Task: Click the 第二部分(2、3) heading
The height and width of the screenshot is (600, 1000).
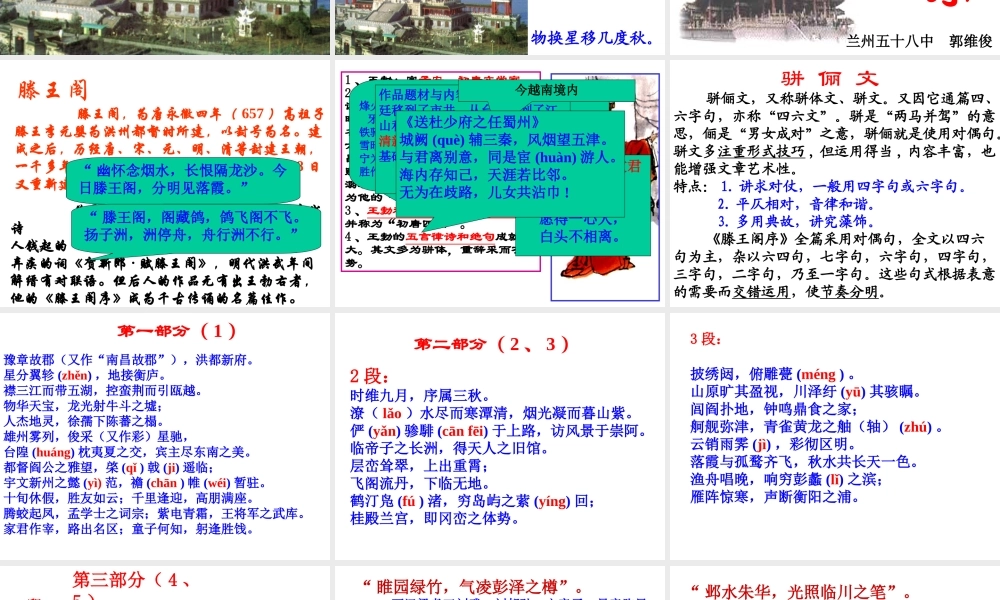Action: click(x=492, y=344)
